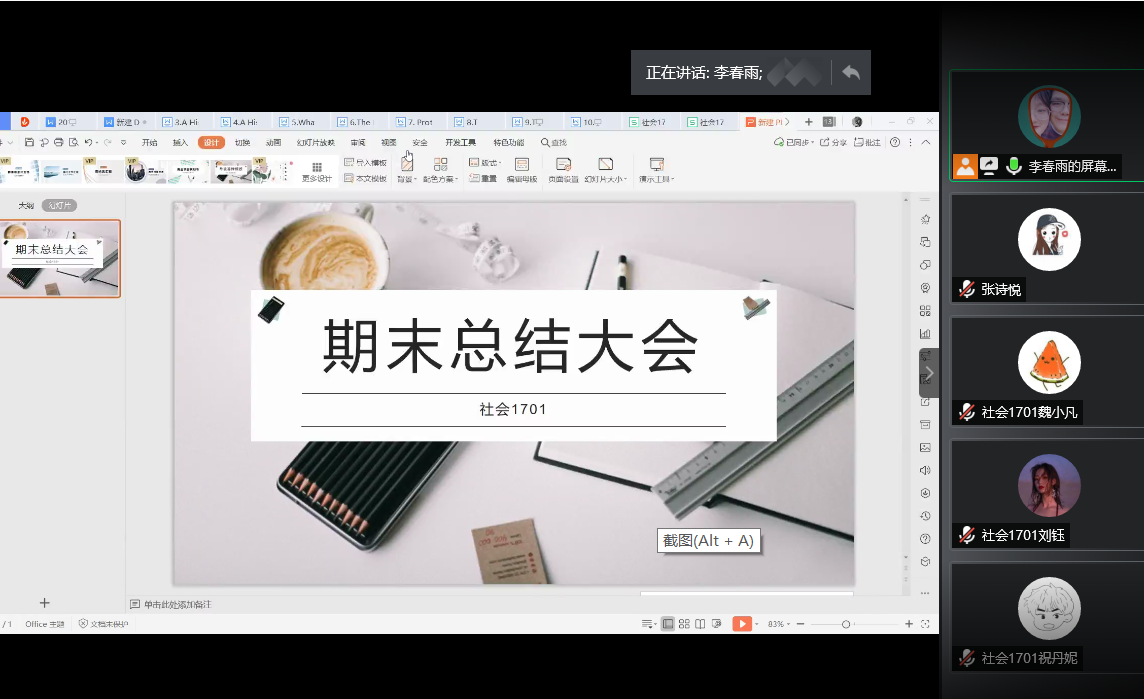Toggle 李春雨's microphone indicator
Viewport: 1144px width, 699px height.
pyautogui.click(x=1013, y=166)
